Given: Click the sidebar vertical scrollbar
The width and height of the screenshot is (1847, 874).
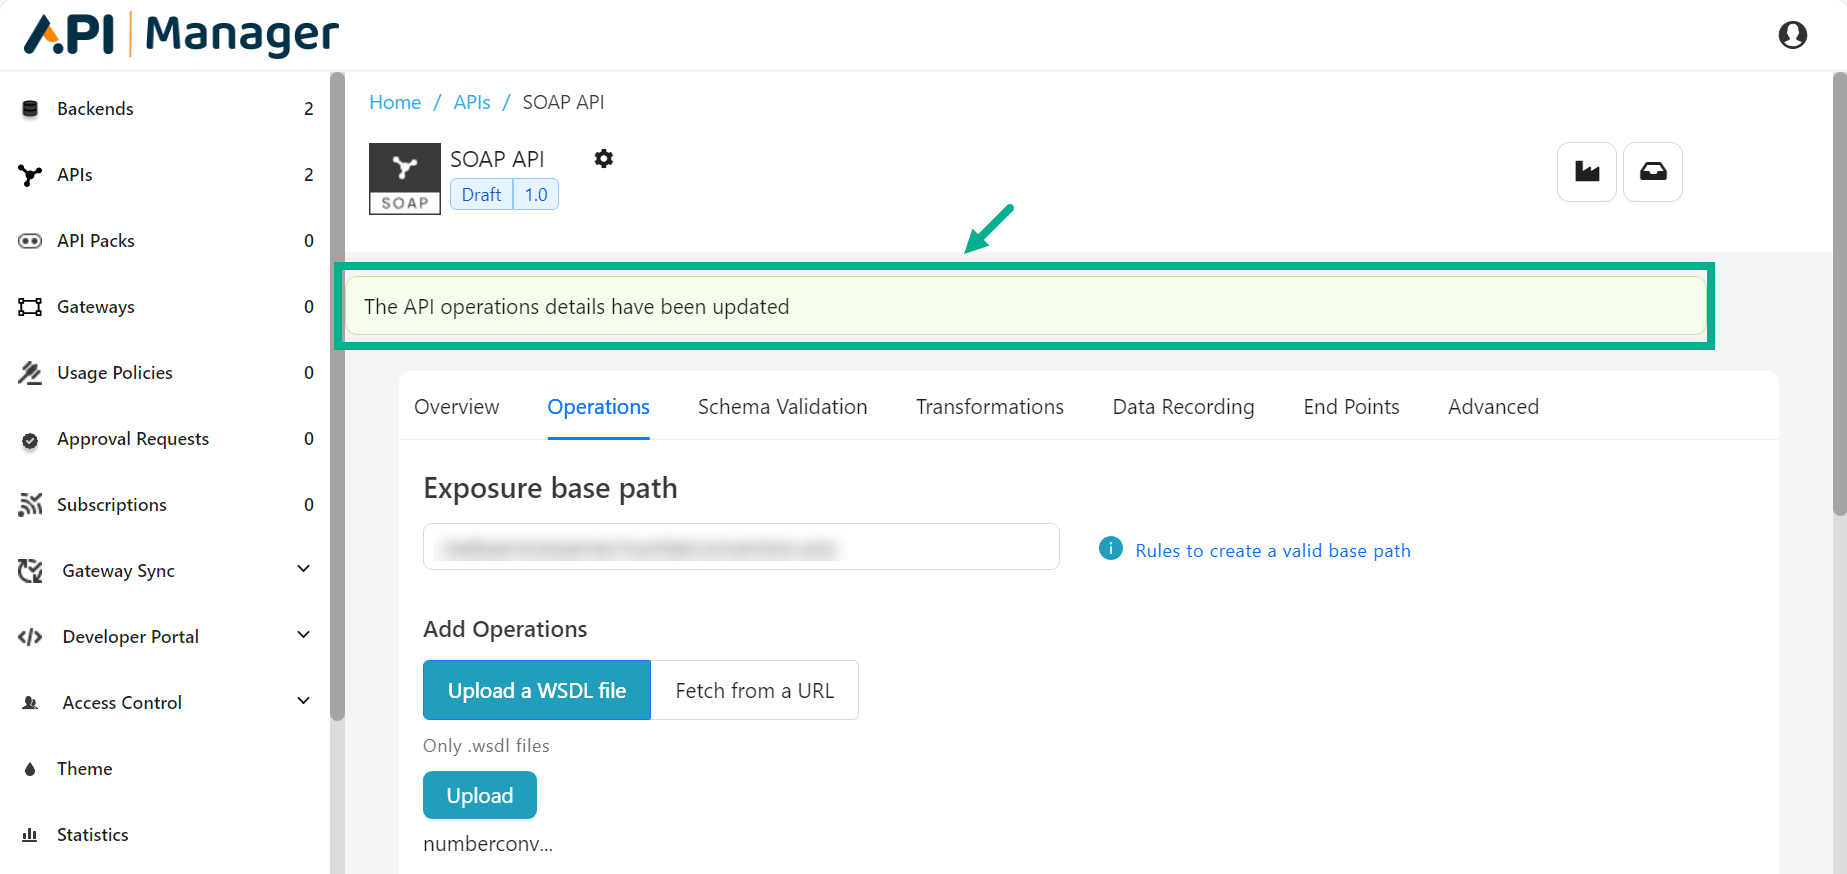Looking at the screenshot, I should pos(338,400).
